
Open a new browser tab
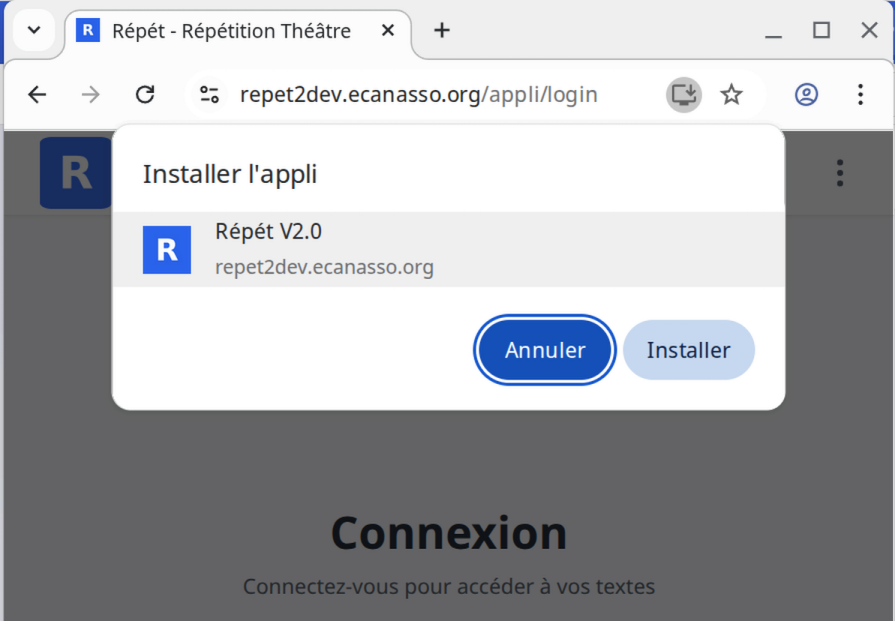click(441, 30)
